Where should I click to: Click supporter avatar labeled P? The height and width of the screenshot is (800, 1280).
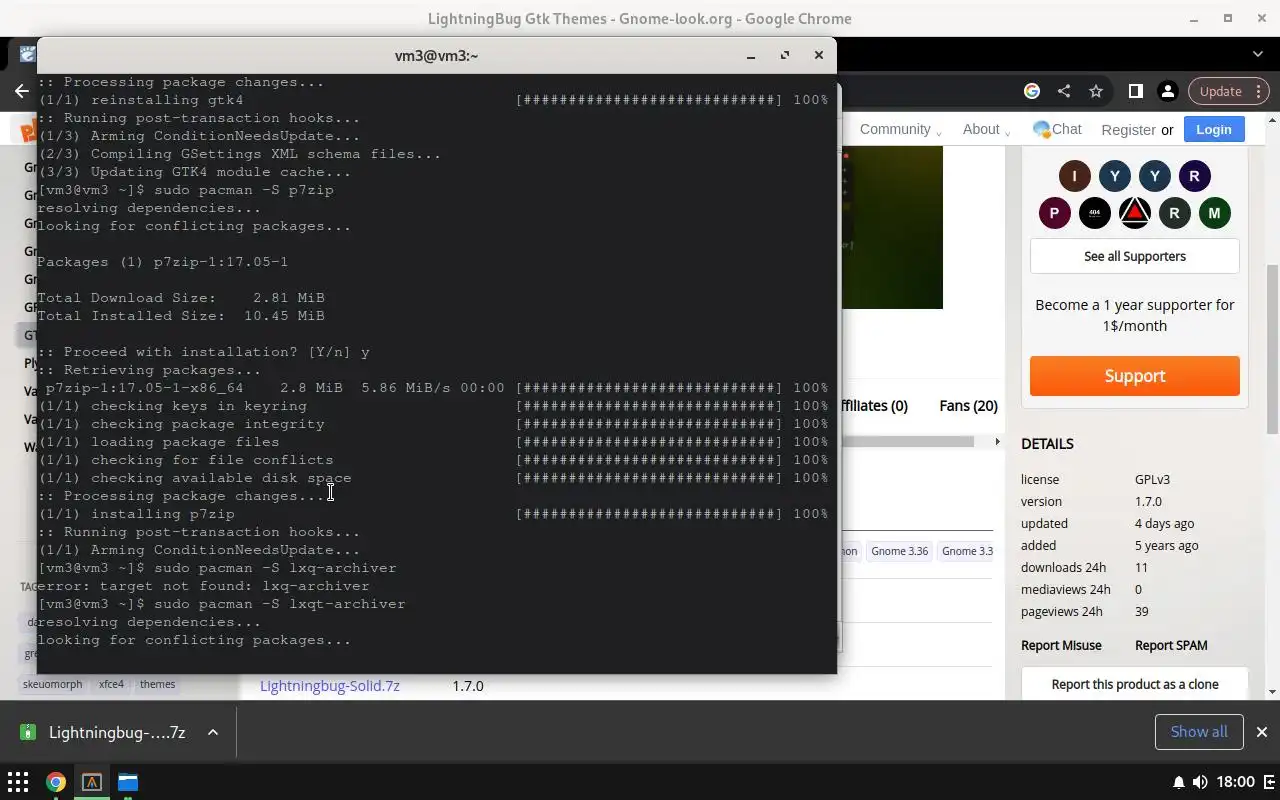(x=1054, y=213)
